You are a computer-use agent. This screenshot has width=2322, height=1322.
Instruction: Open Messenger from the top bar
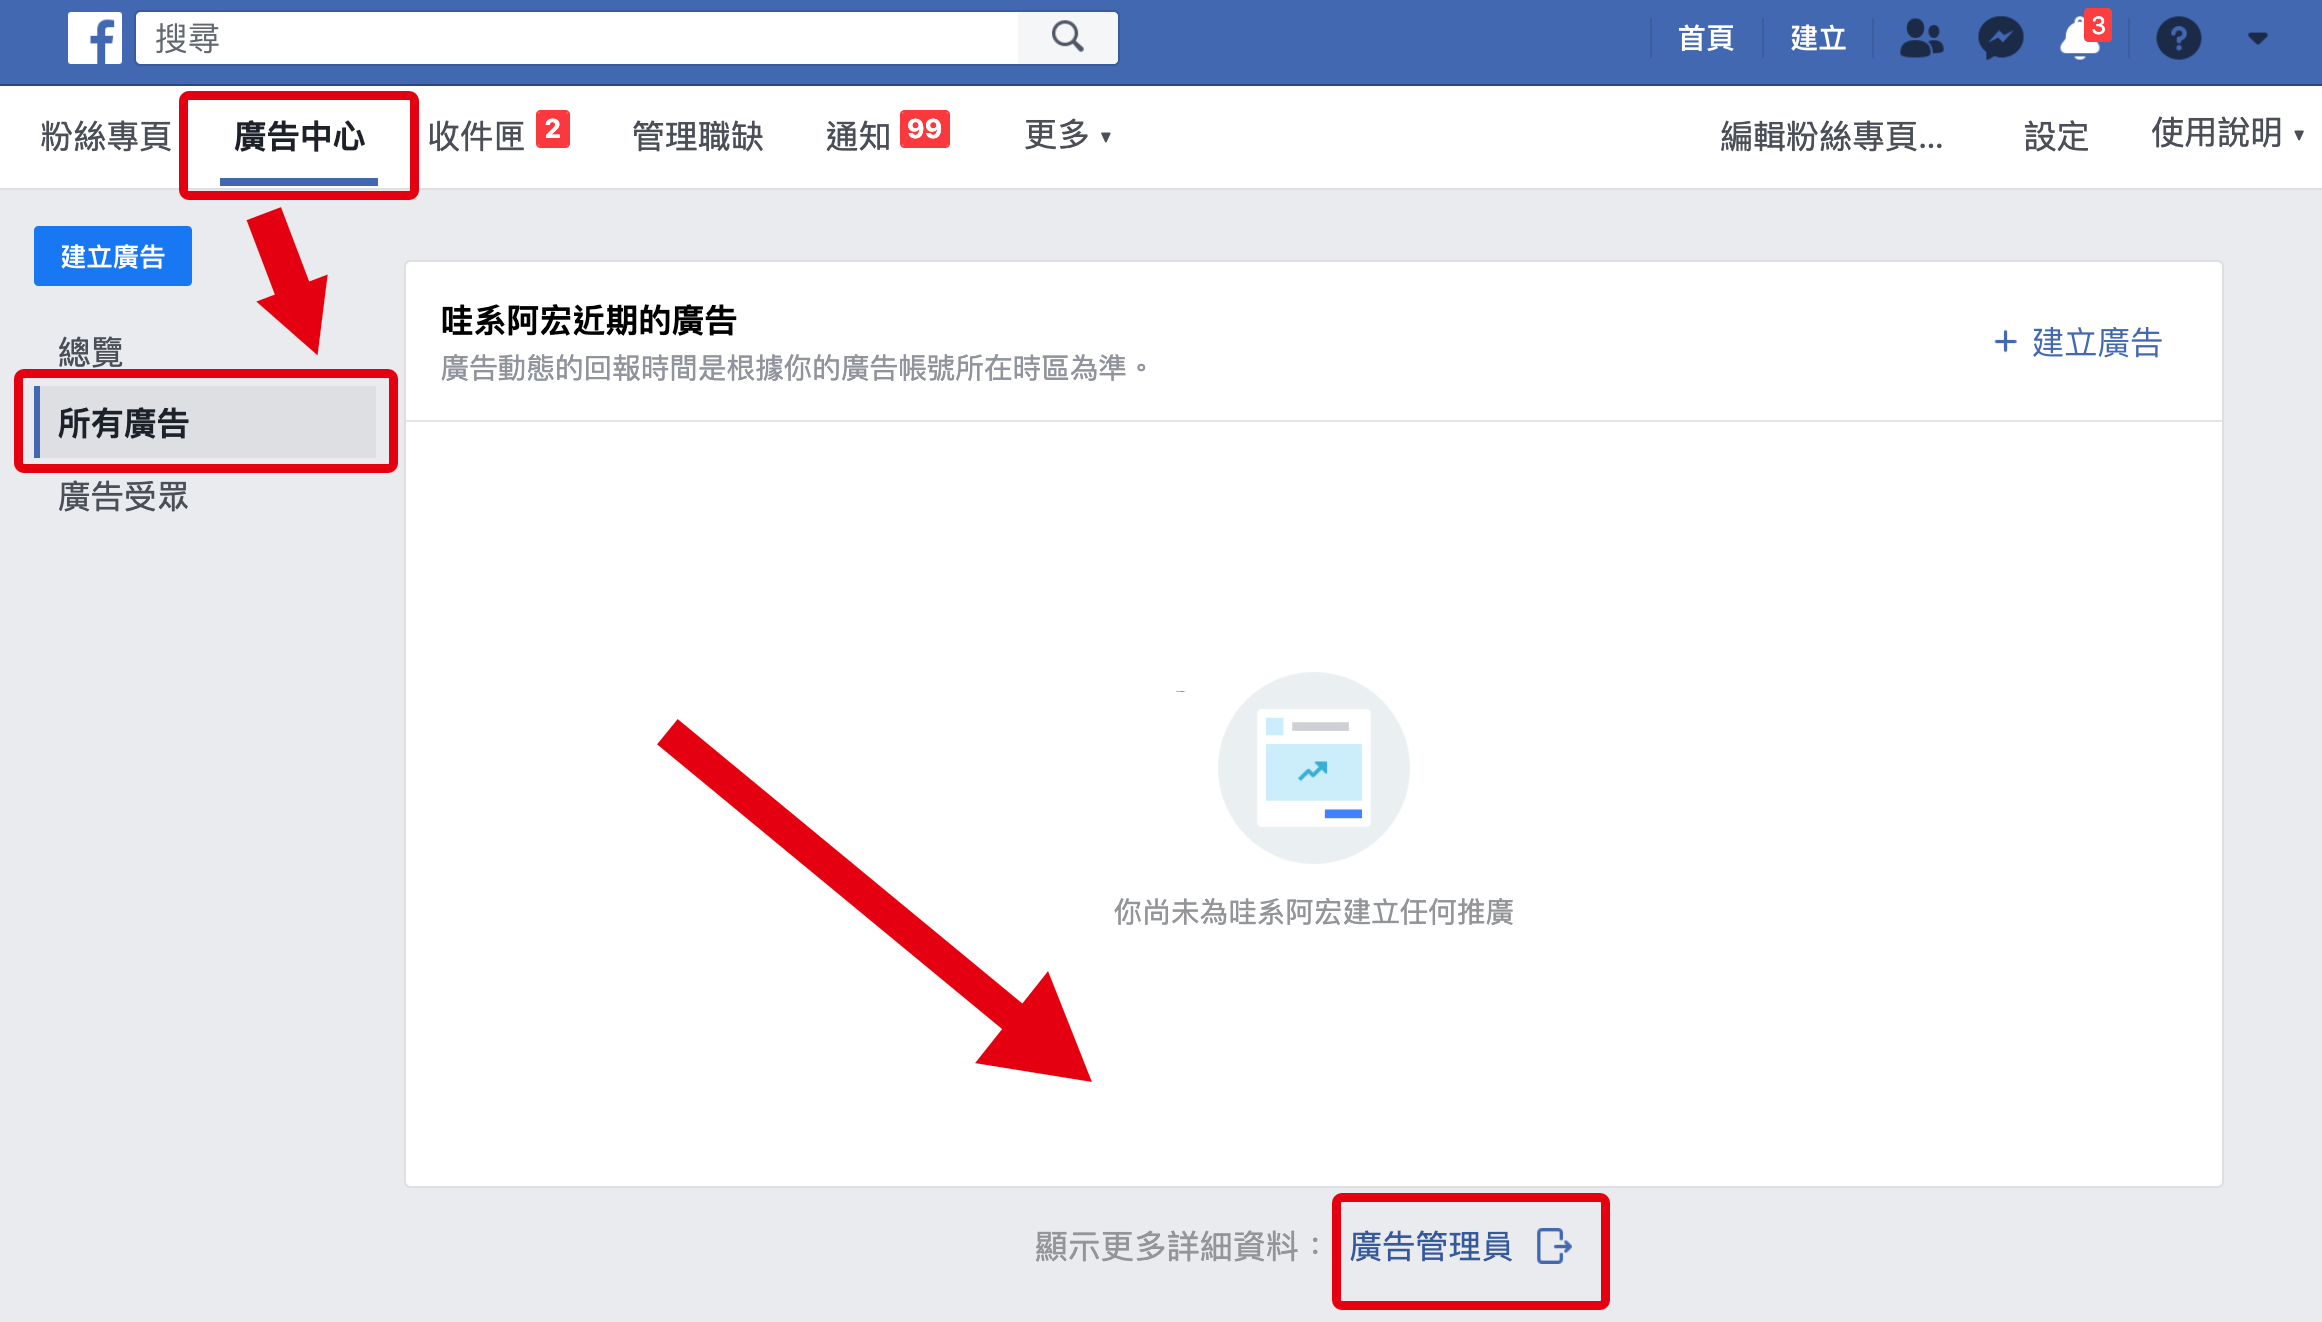(x=2000, y=38)
